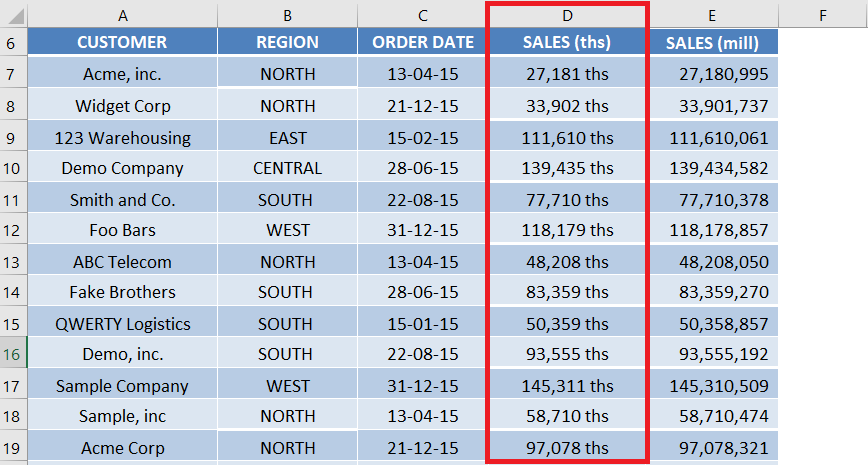This screenshot has height=465, width=868.
Task: Click the SALES (ths) header cell
Action: (567, 42)
